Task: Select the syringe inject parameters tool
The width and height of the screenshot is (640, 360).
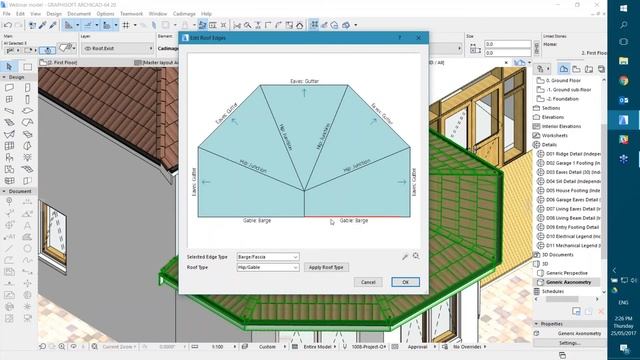Action: point(53,25)
